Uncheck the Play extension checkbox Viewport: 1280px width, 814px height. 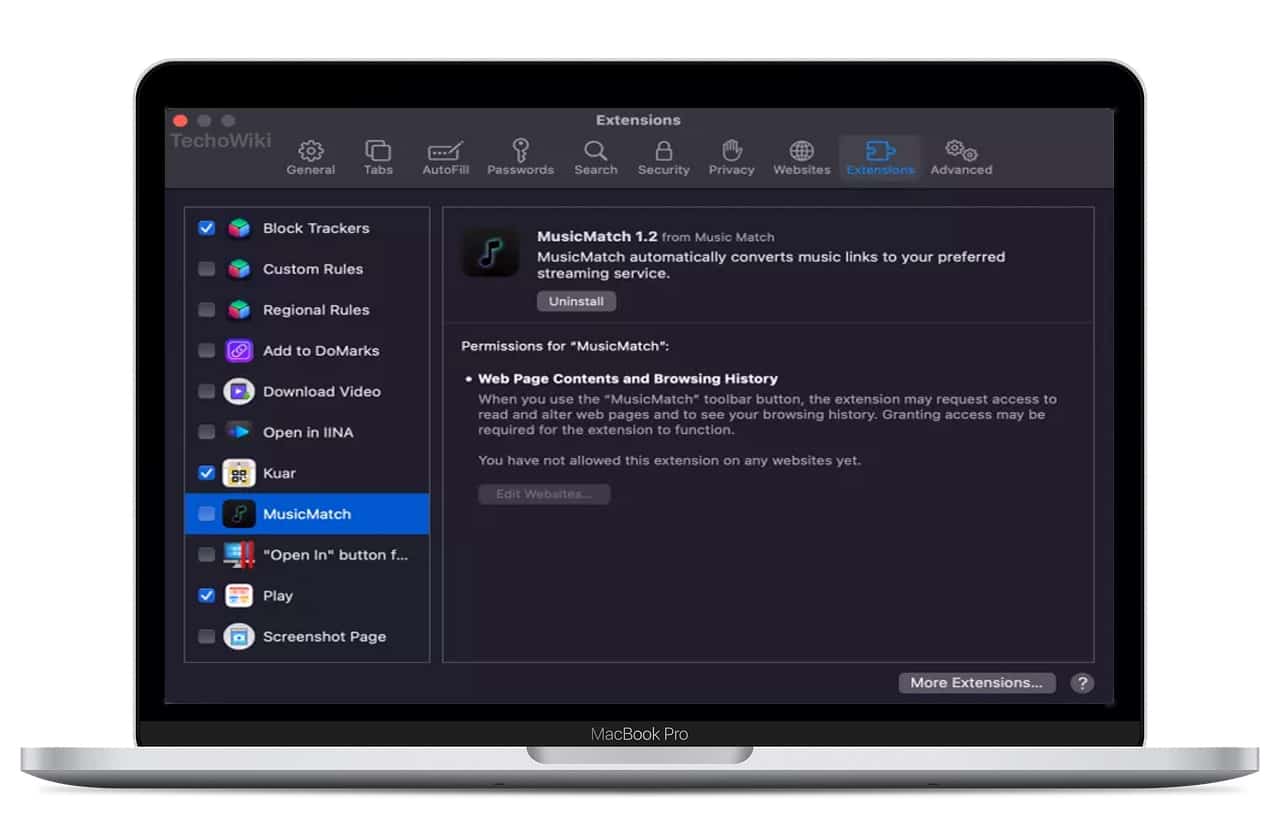click(x=206, y=596)
